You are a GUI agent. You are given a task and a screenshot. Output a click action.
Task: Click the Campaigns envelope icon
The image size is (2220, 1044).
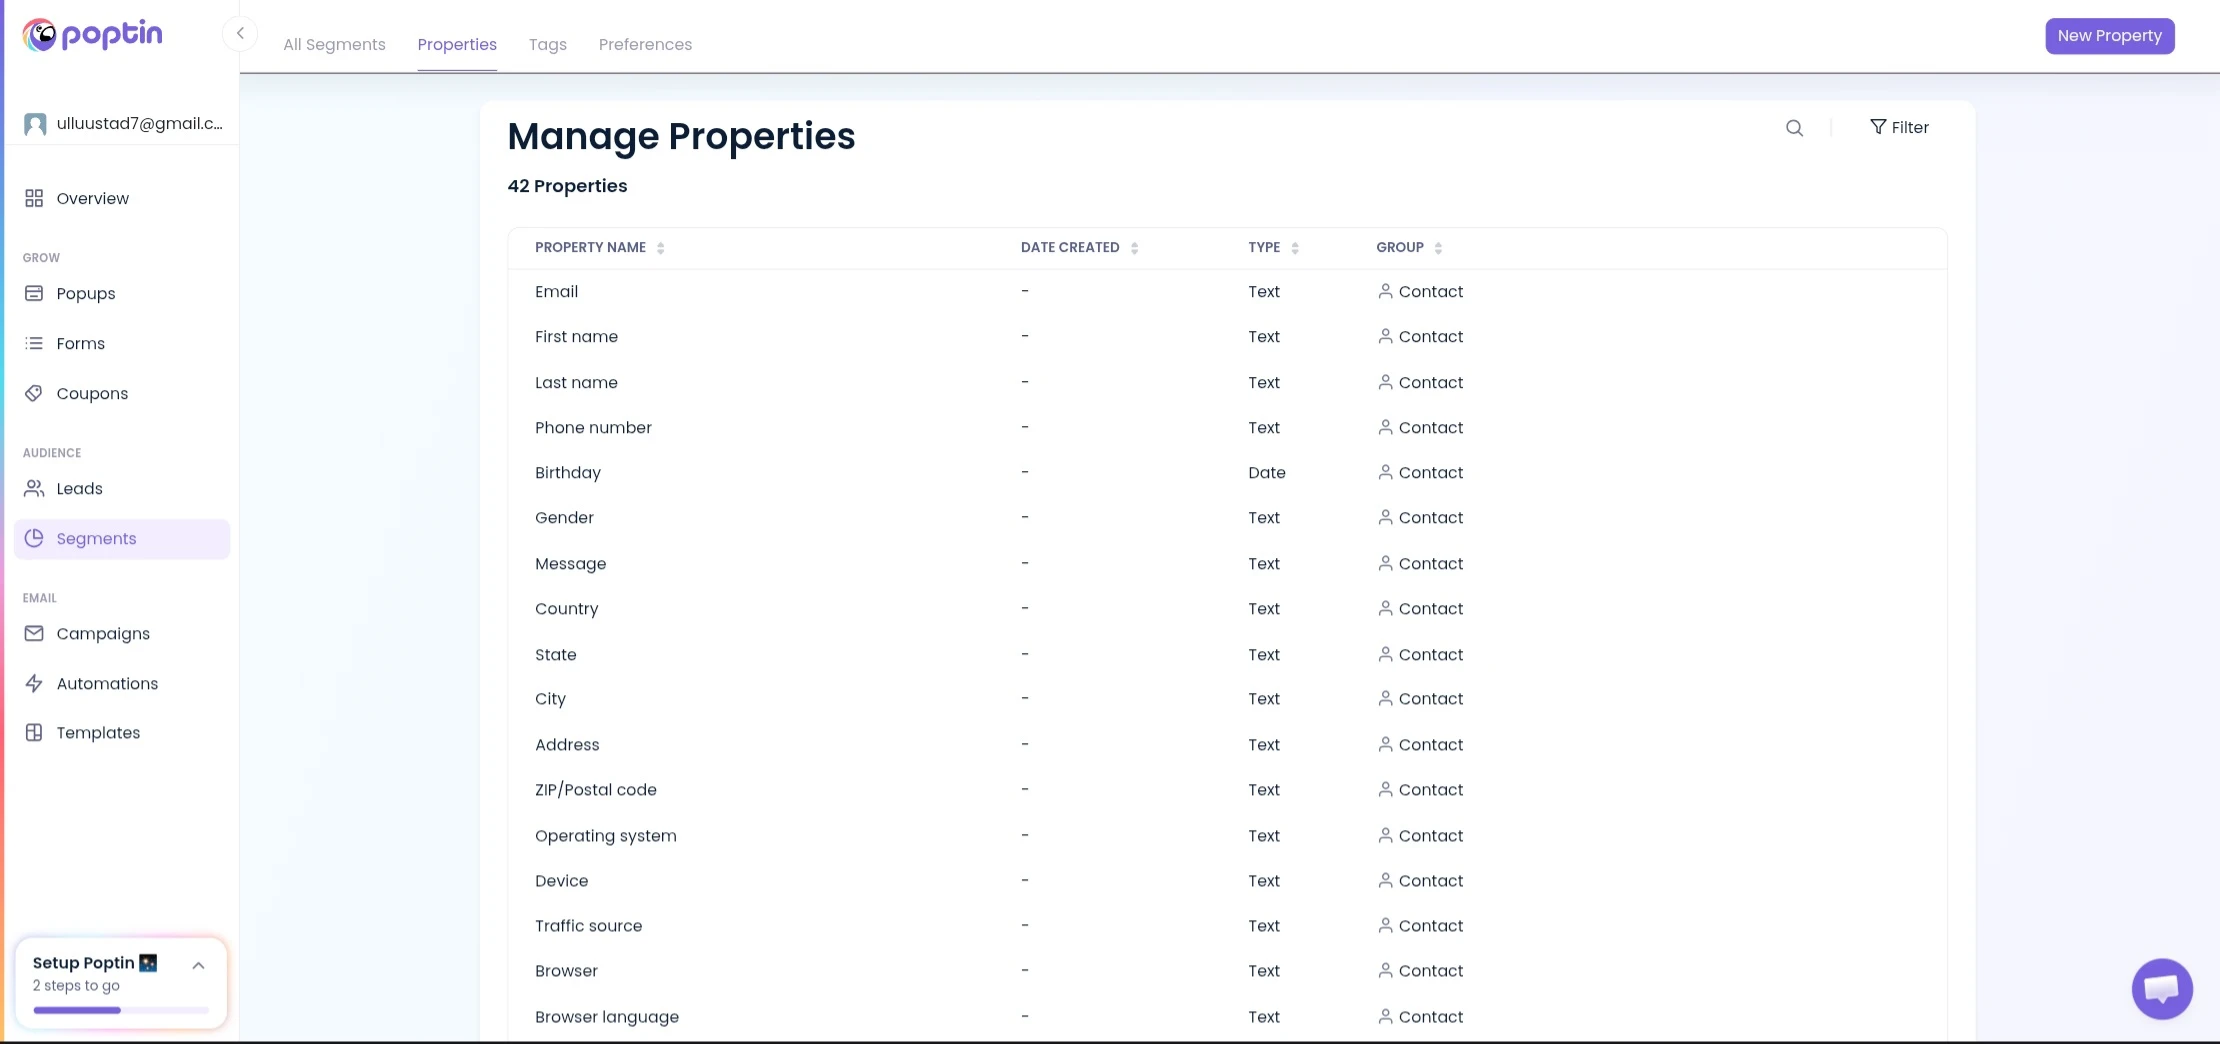tap(34, 633)
